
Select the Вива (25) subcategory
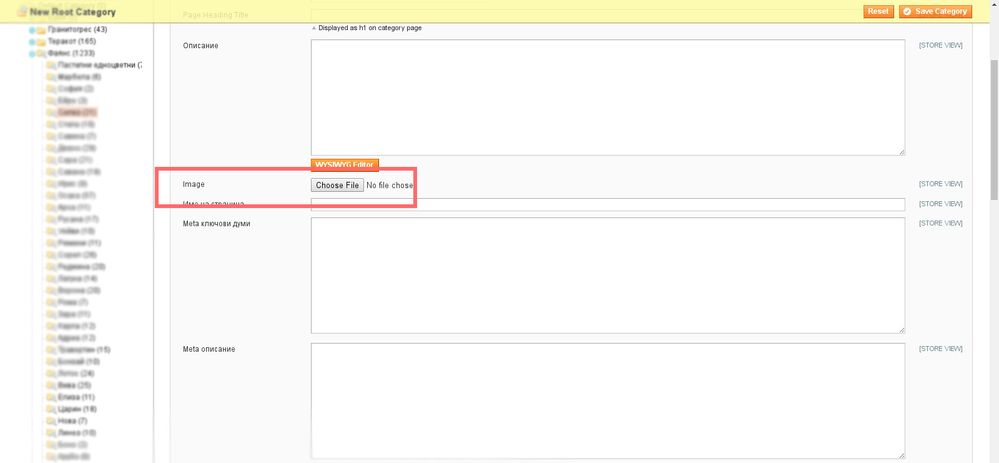coord(75,385)
